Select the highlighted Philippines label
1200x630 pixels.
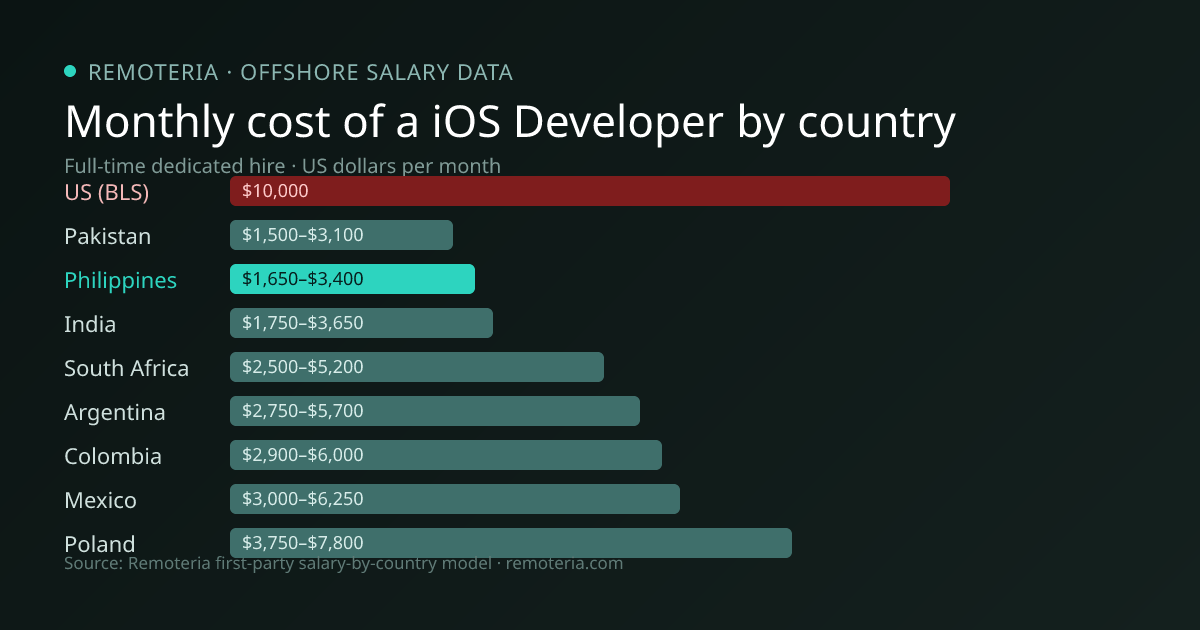120,281
